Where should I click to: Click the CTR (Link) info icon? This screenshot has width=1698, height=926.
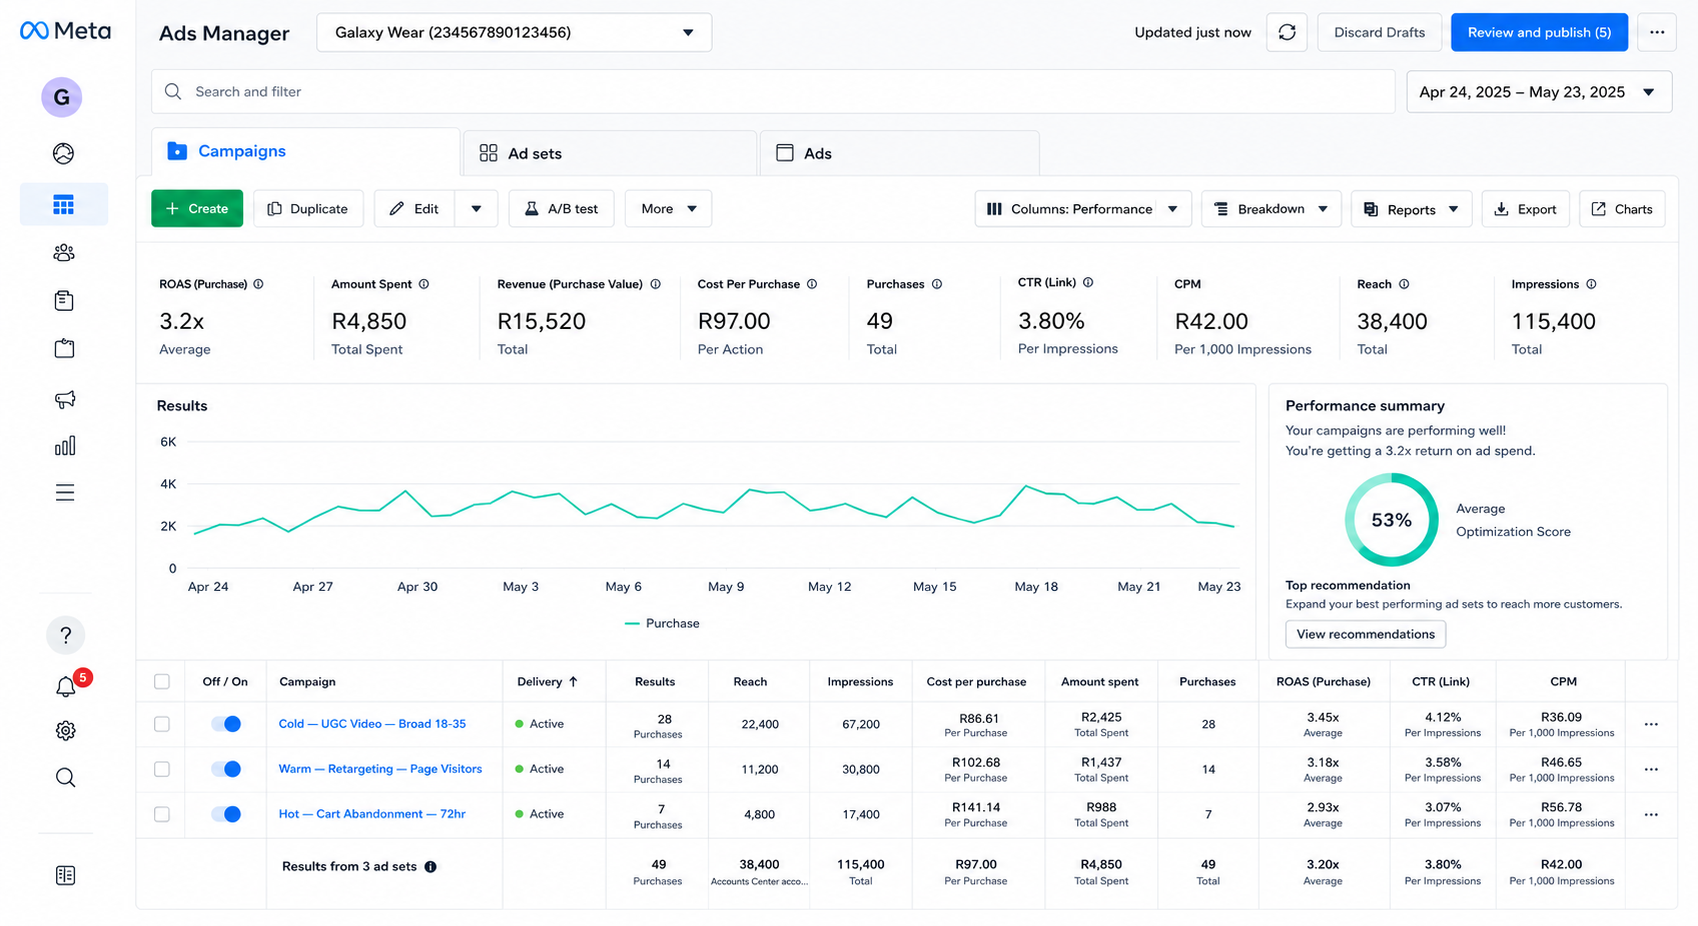tap(1088, 283)
